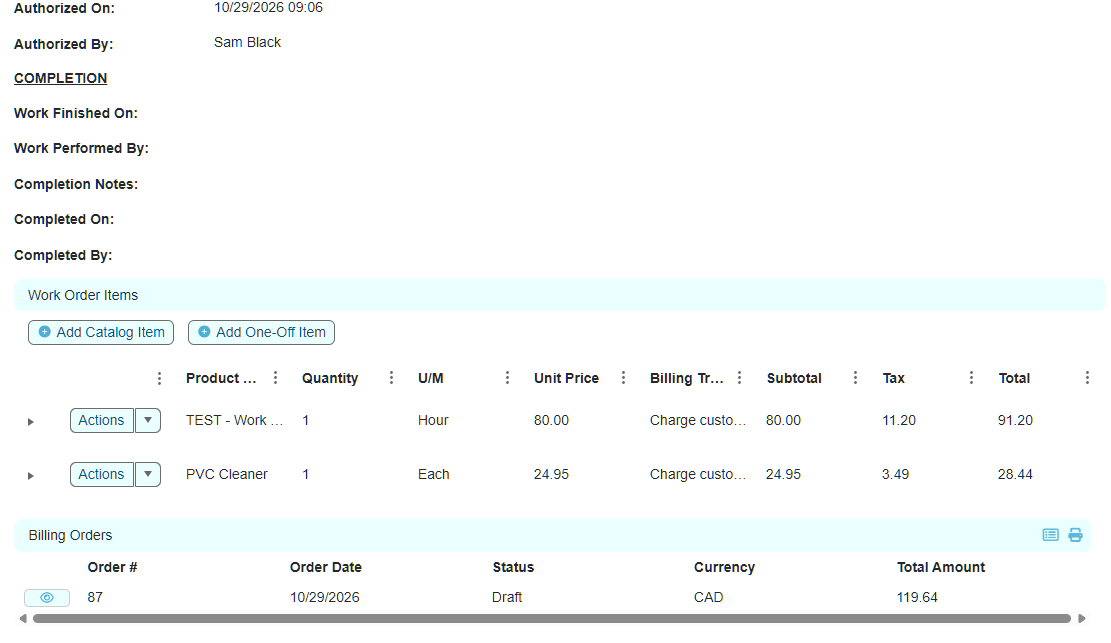Sort by the Subtotal column header
This screenshot has width=1111, height=643.
click(794, 379)
